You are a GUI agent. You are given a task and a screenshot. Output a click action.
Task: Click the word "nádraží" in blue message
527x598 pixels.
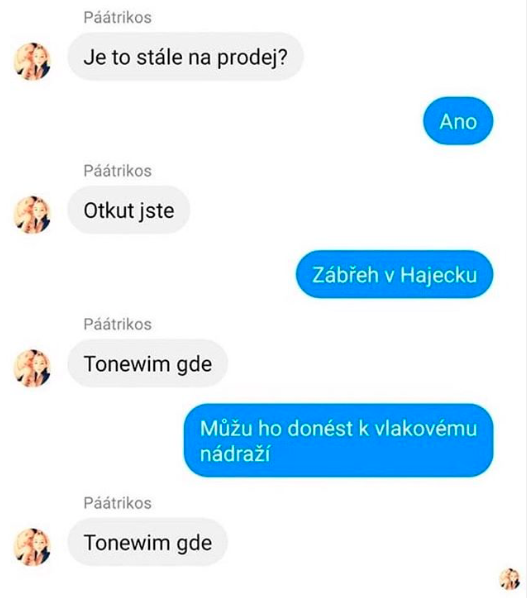[235, 454]
